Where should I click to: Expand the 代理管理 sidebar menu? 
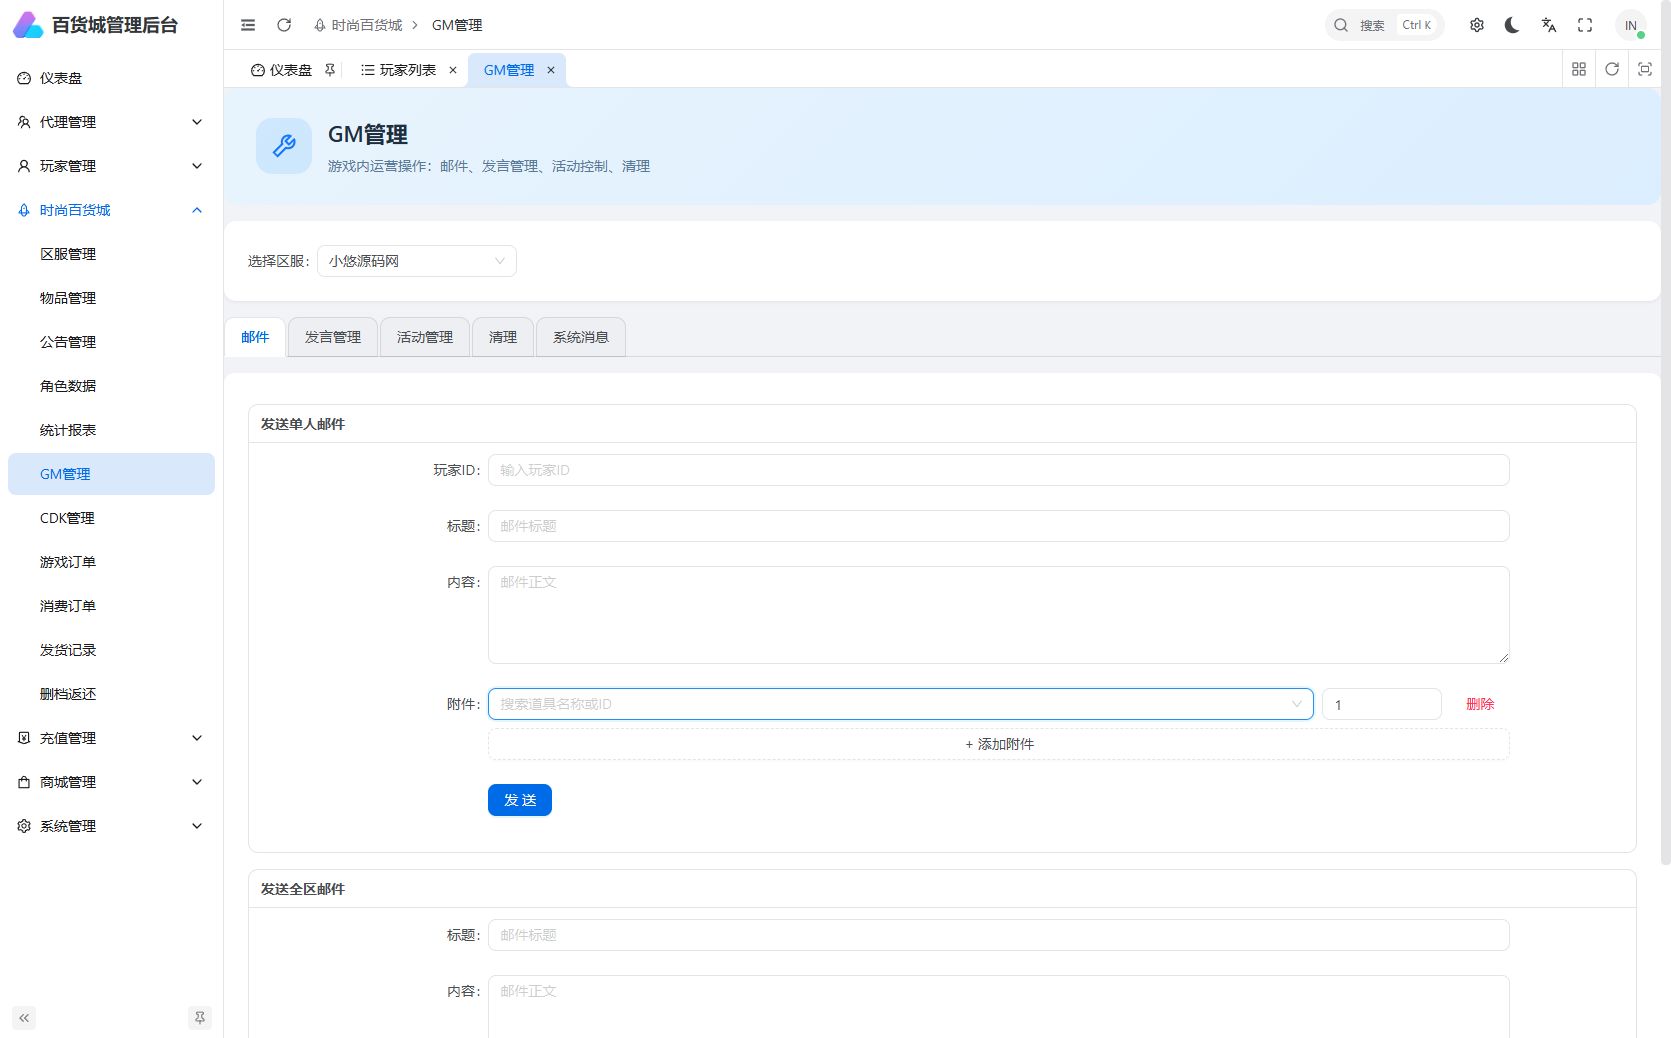(111, 122)
